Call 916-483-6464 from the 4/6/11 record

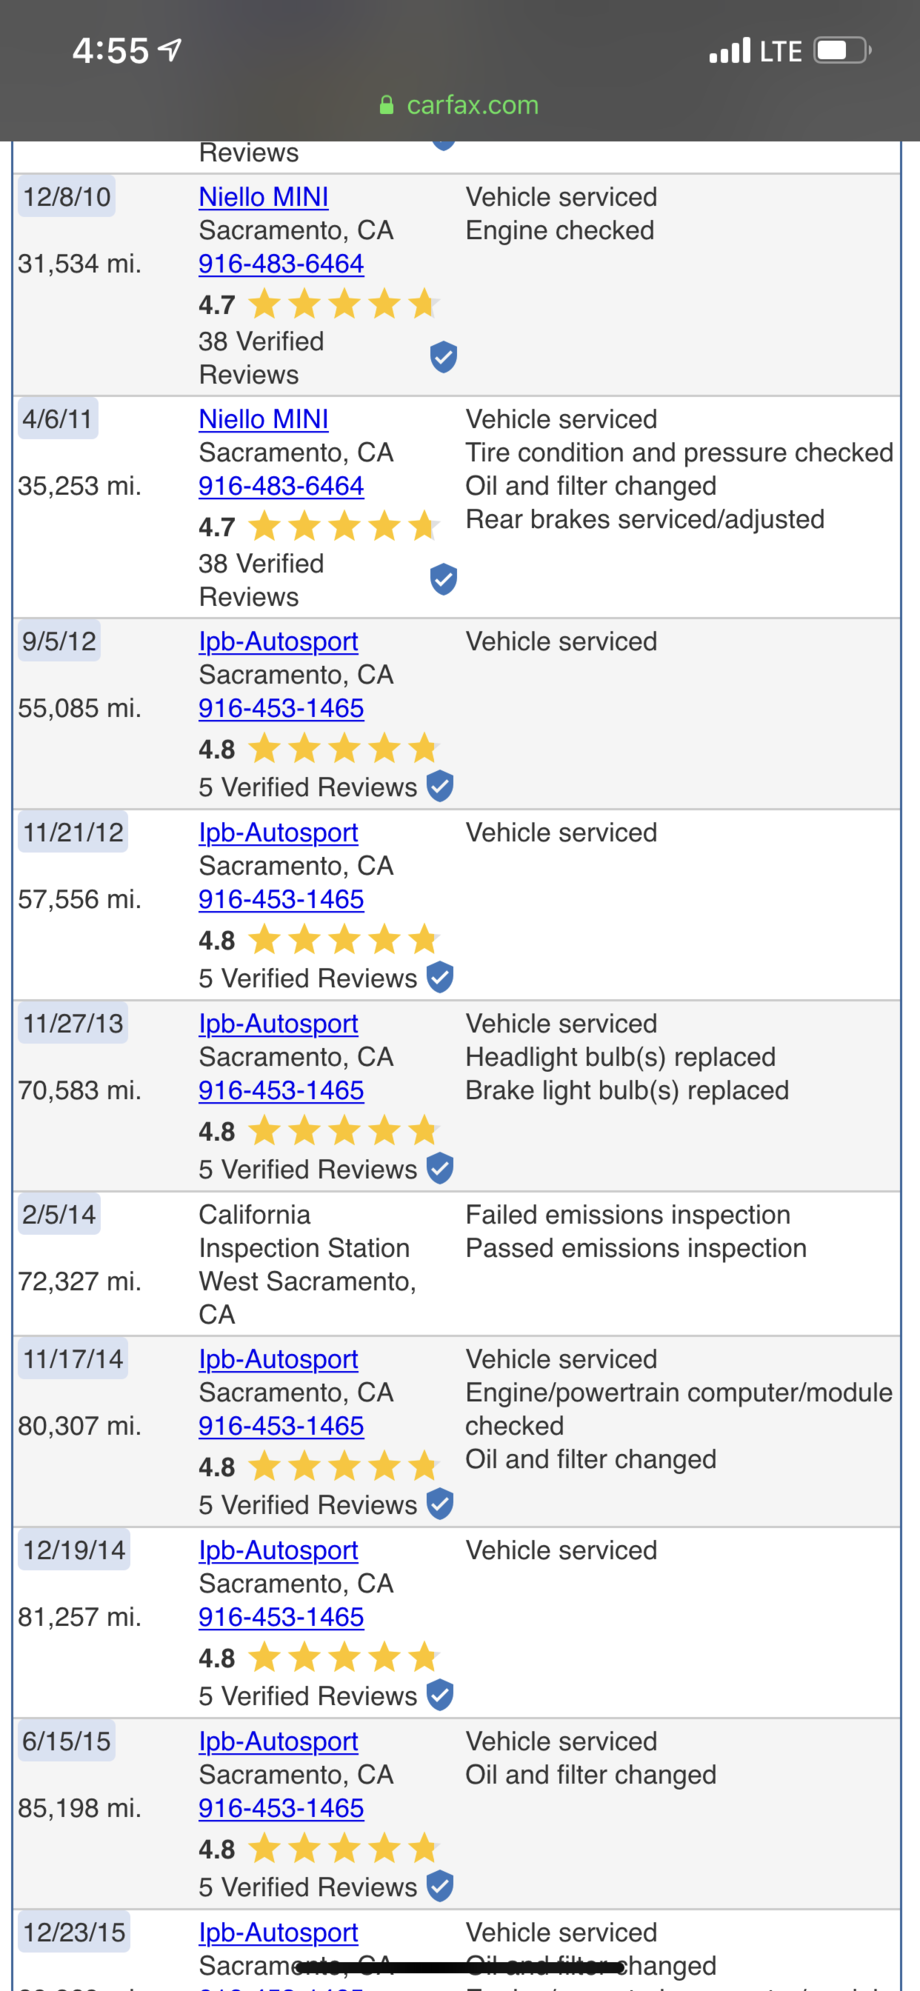click(281, 486)
